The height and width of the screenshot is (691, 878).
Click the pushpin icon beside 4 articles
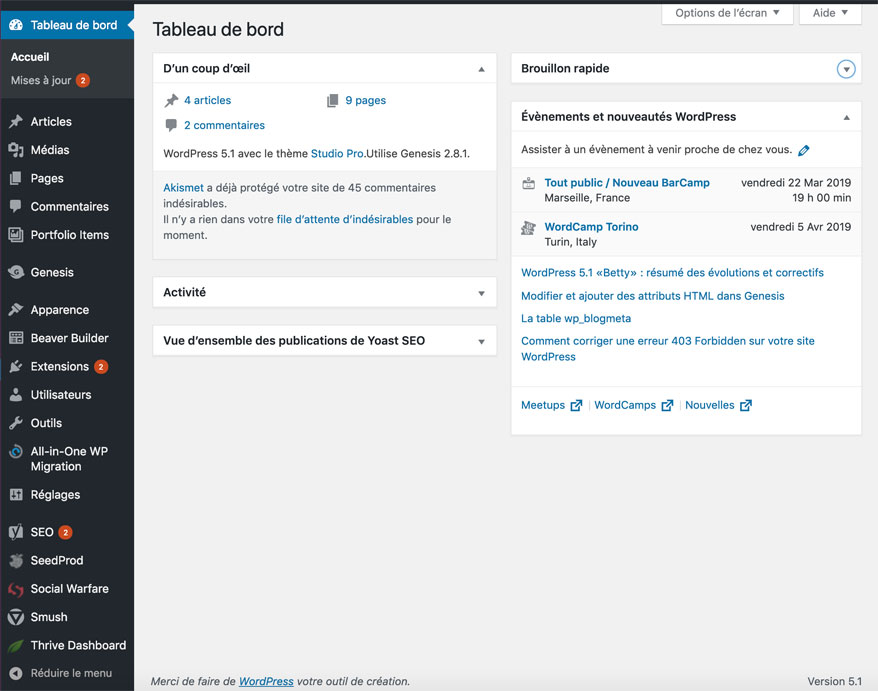(x=171, y=100)
